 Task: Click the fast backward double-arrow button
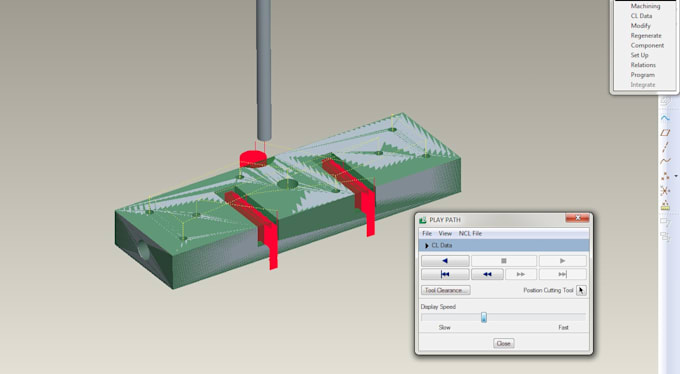click(x=487, y=274)
